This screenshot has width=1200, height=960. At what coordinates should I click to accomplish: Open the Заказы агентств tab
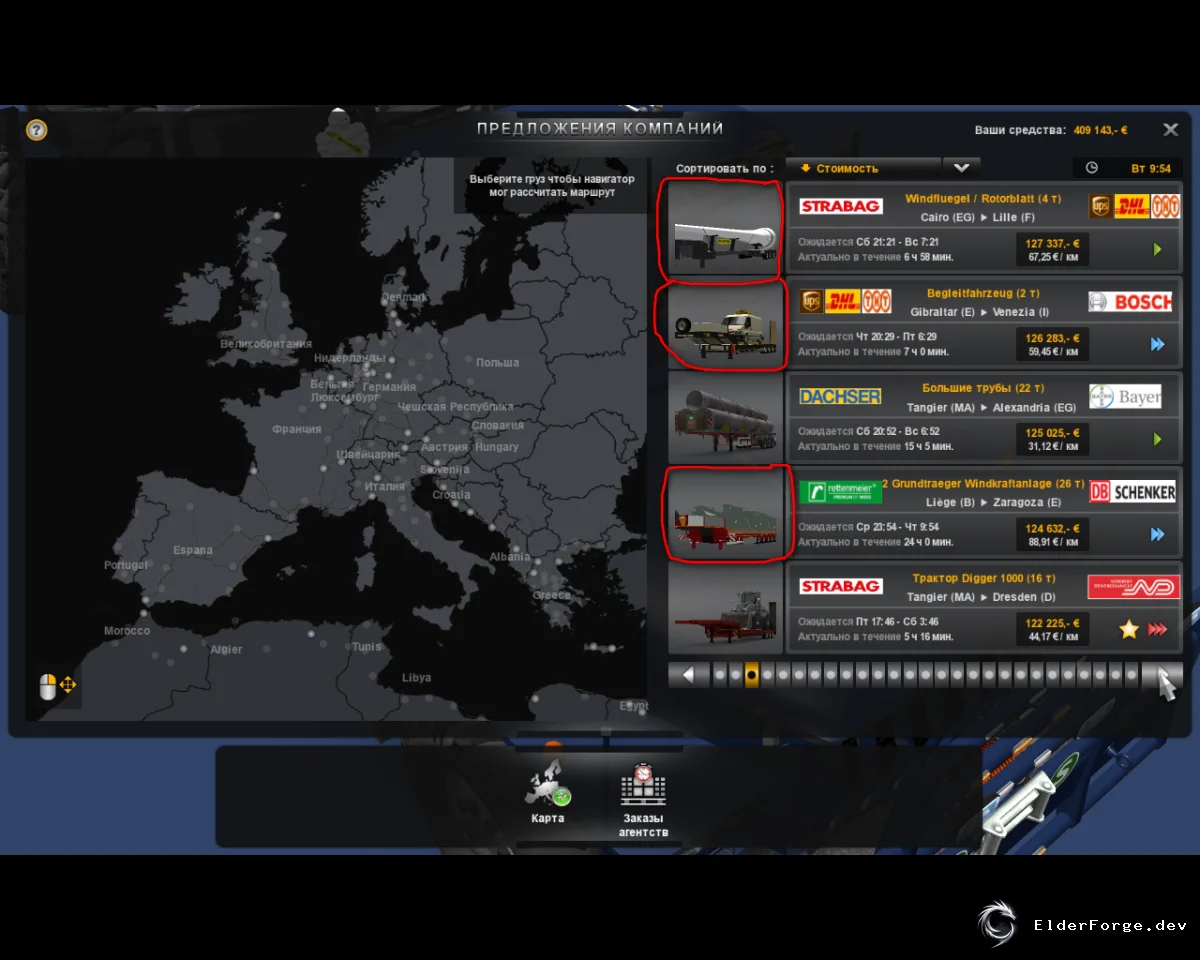643,802
